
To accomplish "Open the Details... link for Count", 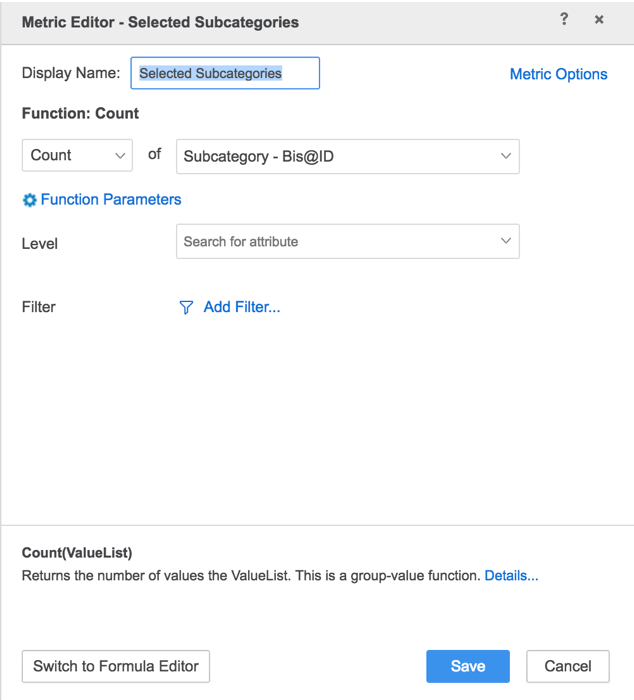I will tap(511, 575).
